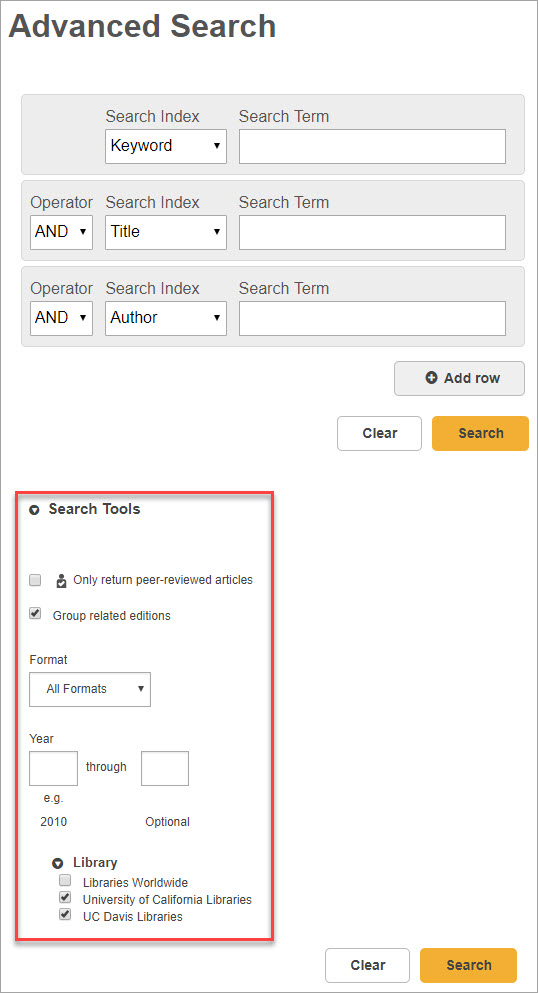This screenshot has height=993, width=538.
Task: Change the first AND operator dropdown
Action: coord(61,232)
